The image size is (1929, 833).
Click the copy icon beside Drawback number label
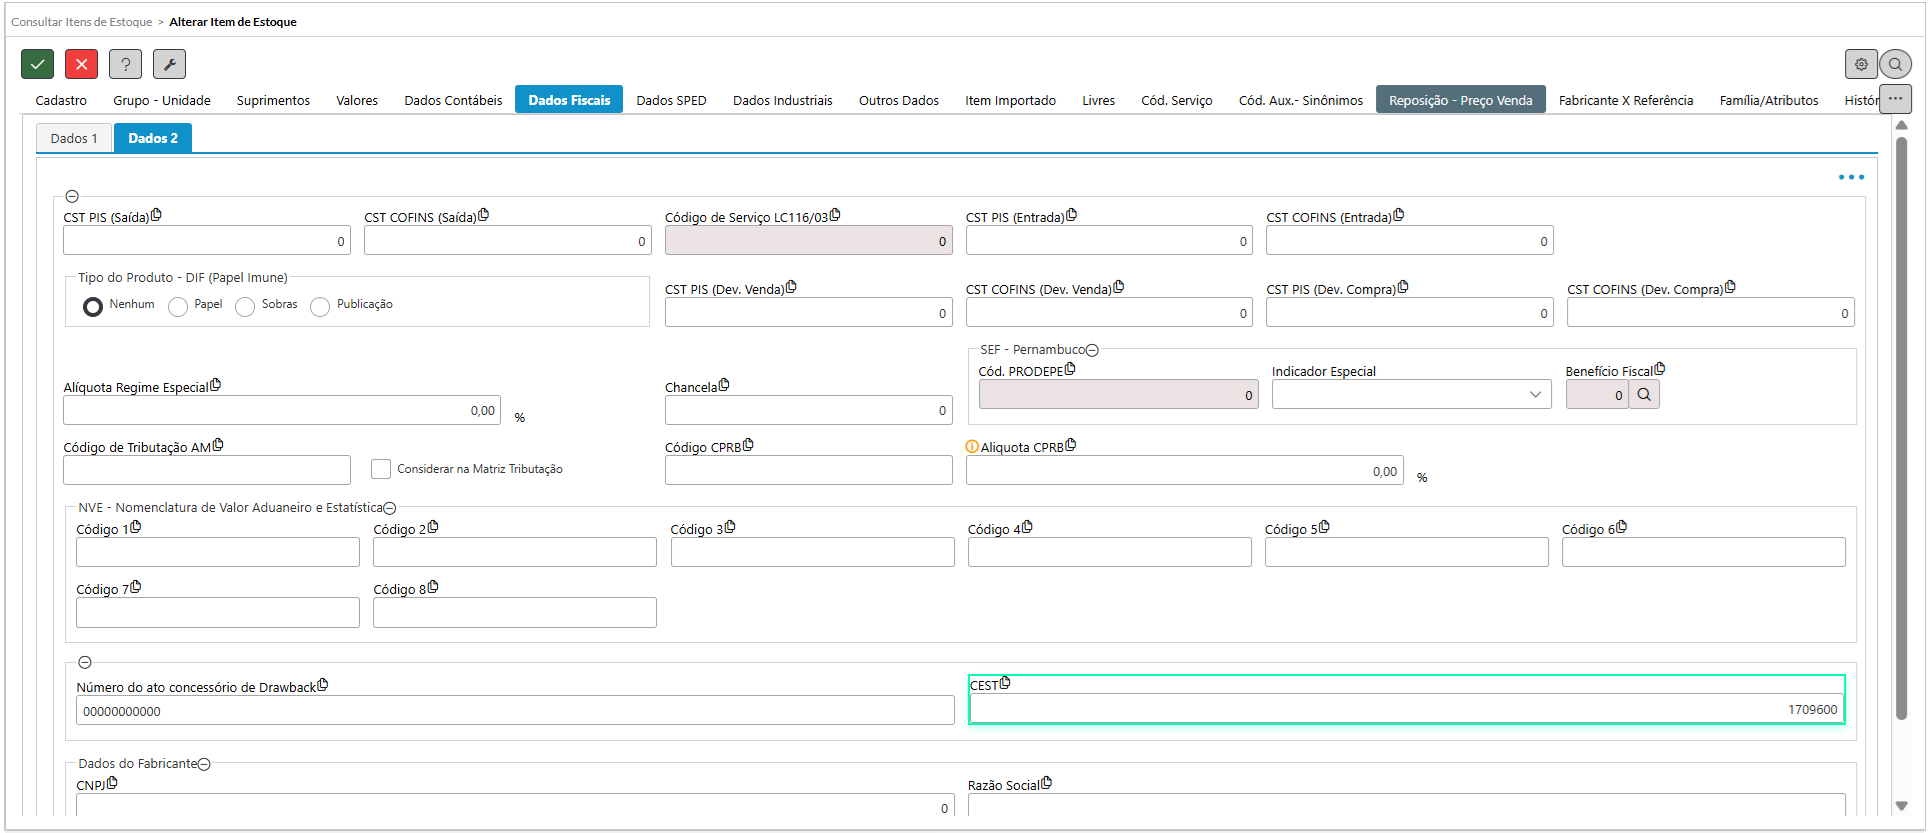pos(322,685)
